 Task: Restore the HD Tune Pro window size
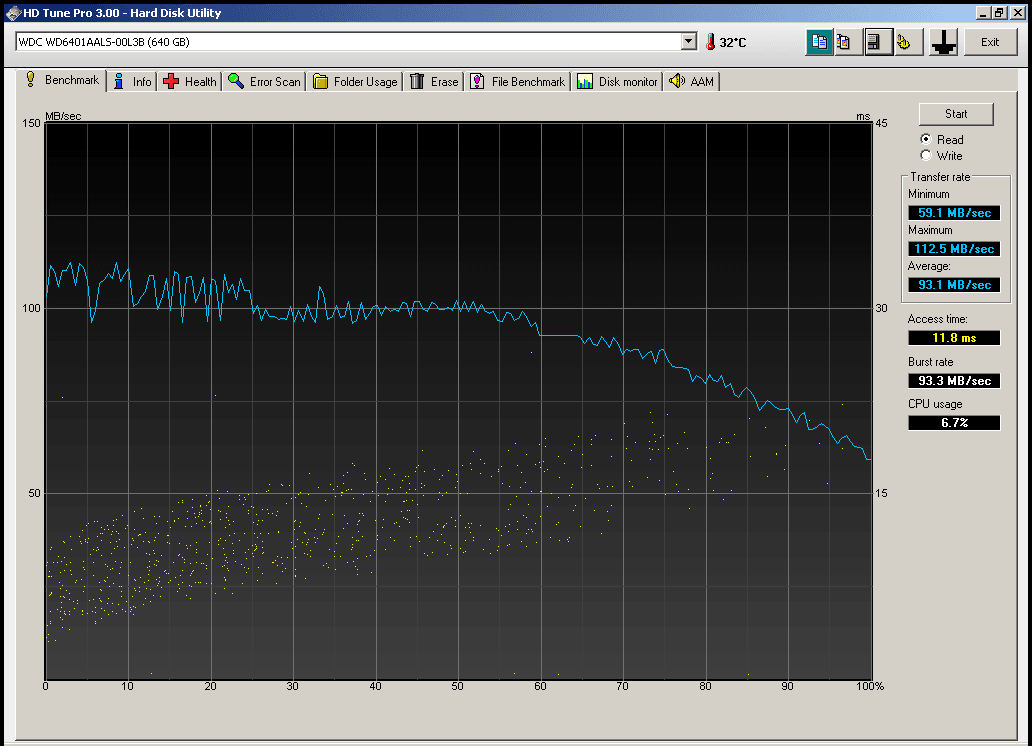point(999,13)
